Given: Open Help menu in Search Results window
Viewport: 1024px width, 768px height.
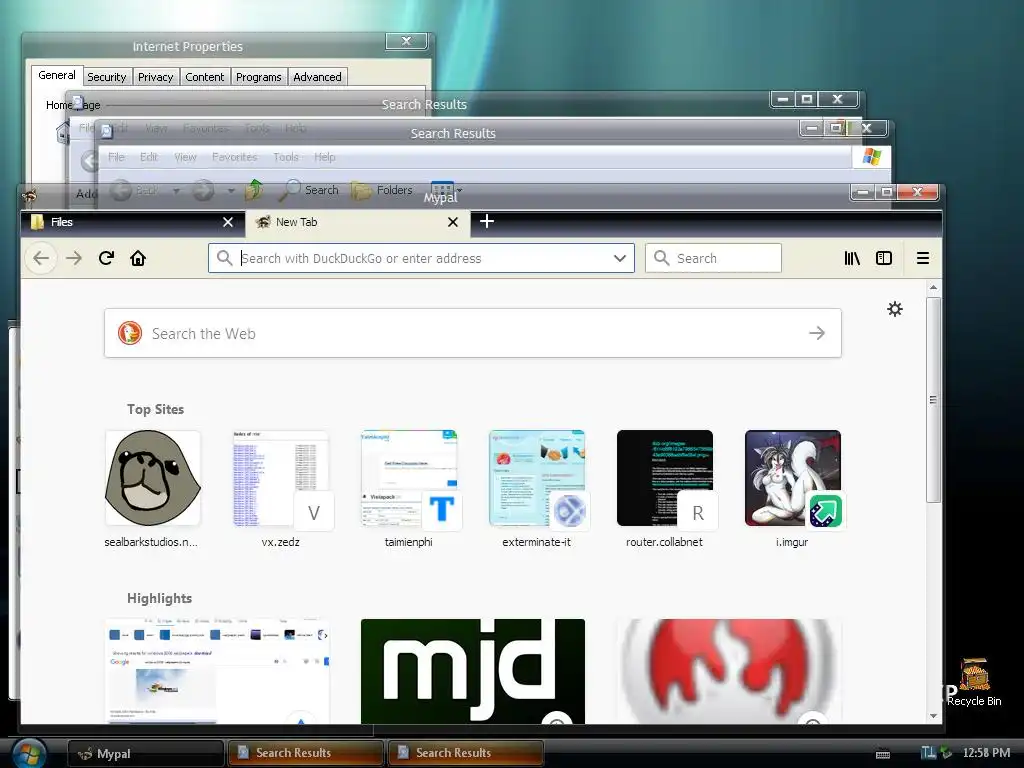Looking at the screenshot, I should pyautogui.click(x=325, y=157).
